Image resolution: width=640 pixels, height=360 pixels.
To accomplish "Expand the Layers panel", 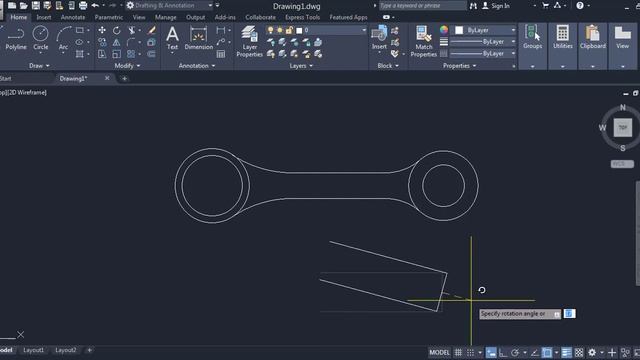I will pyautogui.click(x=301, y=66).
